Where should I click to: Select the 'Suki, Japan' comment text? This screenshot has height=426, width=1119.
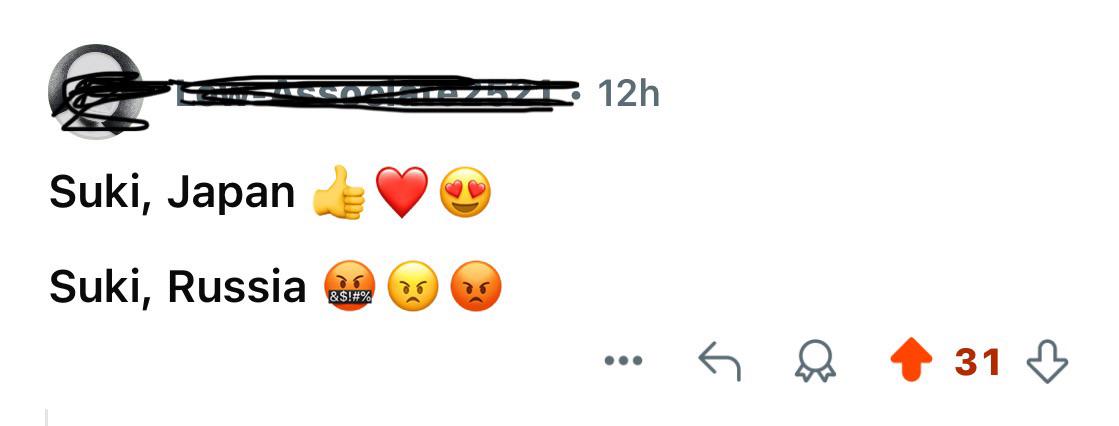pyautogui.click(x=172, y=193)
